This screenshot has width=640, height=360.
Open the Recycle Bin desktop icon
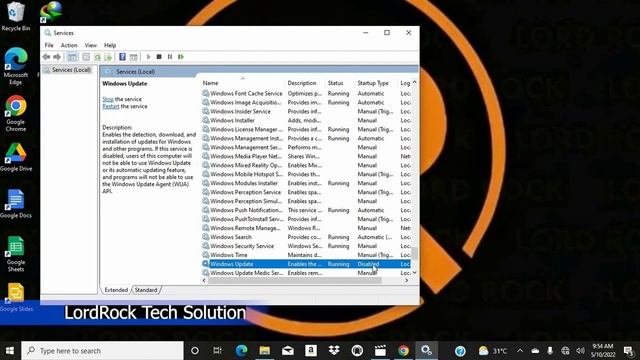click(16, 16)
